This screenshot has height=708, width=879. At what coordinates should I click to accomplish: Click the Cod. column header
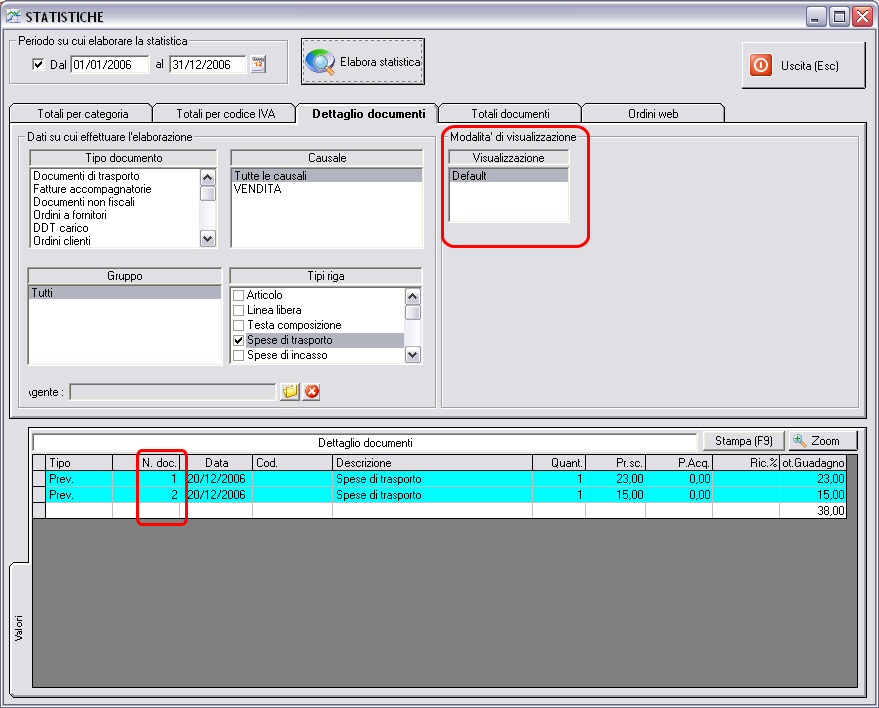(x=292, y=463)
